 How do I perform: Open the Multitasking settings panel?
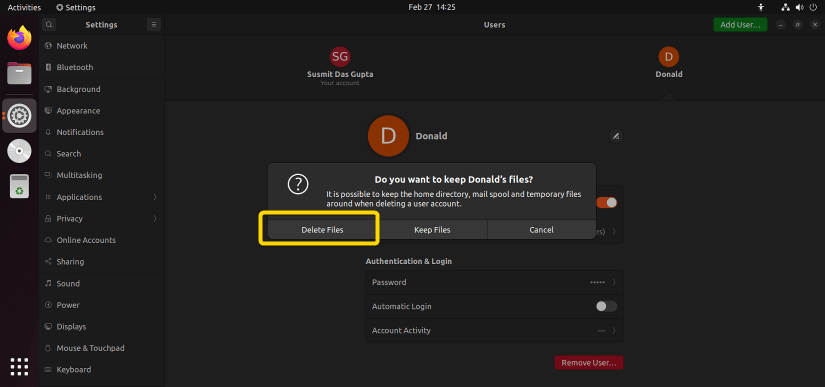tap(102, 176)
